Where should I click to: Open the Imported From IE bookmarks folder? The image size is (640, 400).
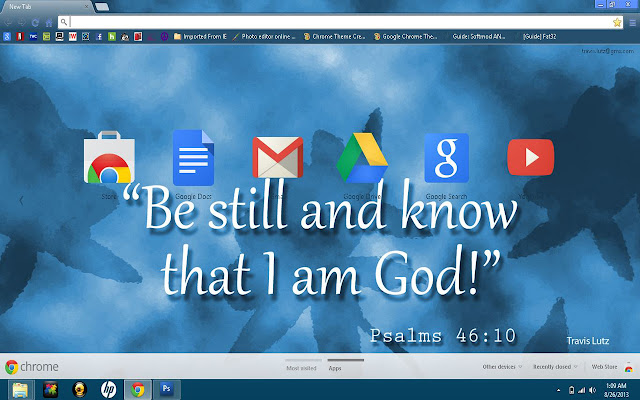(x=200, y=37)
